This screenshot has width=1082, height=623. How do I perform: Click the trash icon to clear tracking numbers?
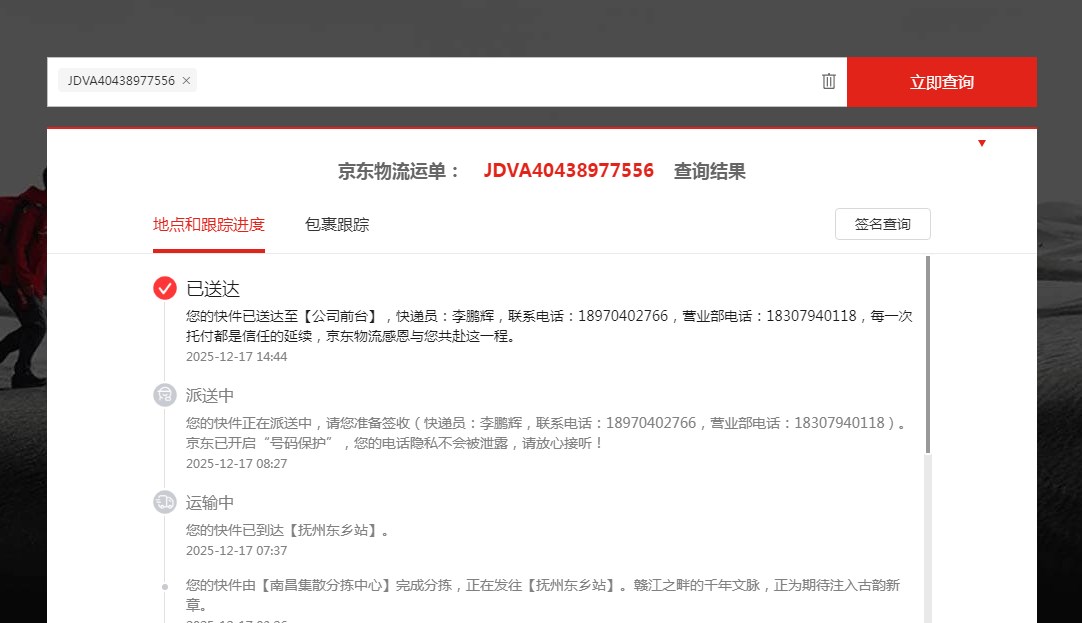(828, 81)
